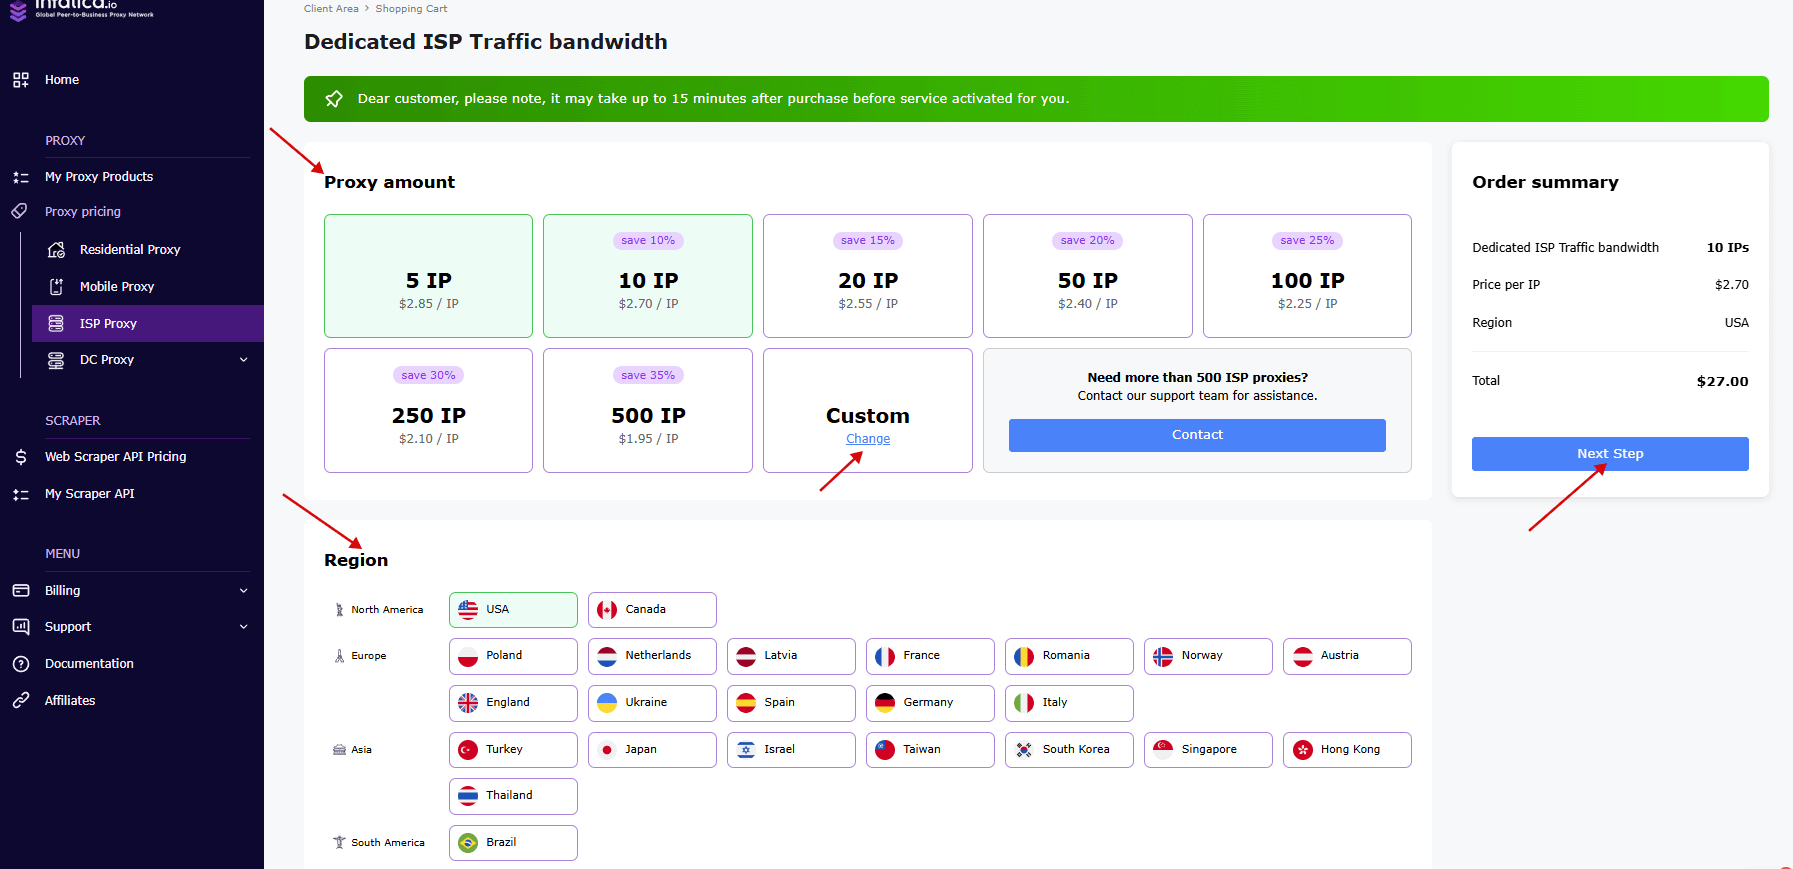Select the 10 IP proxy amount card
The height and width of the screenshot is (869, 1793).
point(648,276)
